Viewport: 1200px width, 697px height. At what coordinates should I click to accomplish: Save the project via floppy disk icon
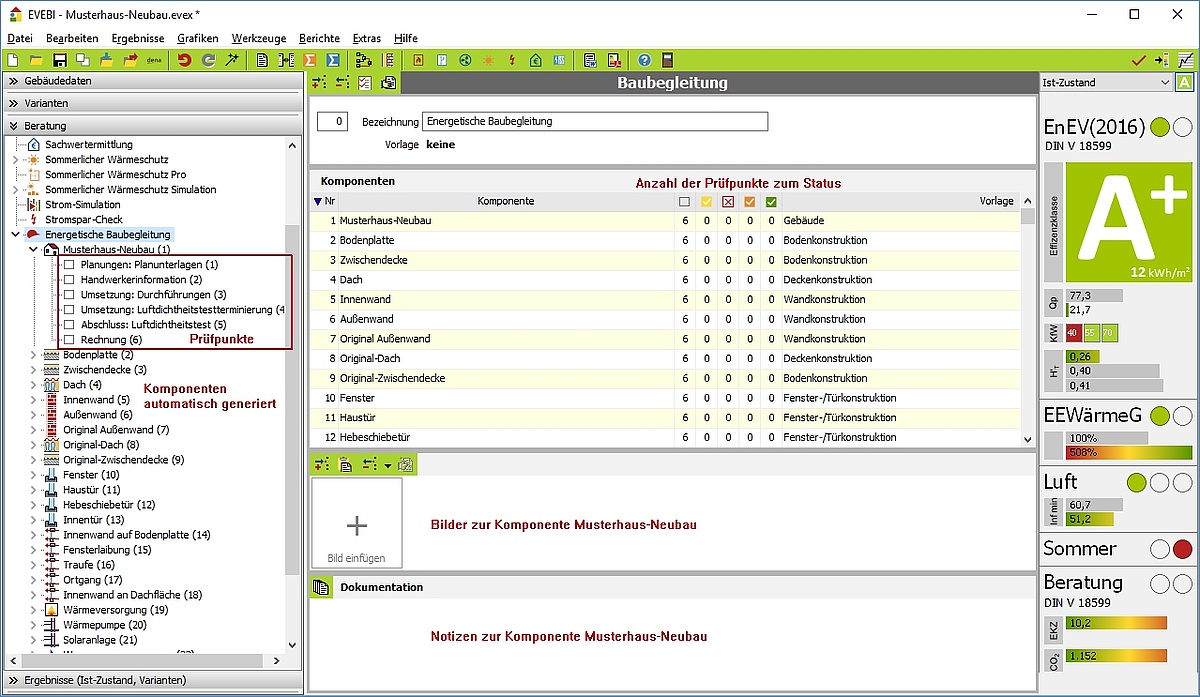coord(59,60)
